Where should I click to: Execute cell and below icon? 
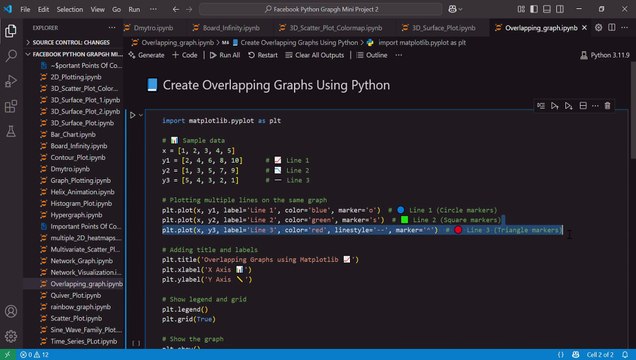click(568, 106)
